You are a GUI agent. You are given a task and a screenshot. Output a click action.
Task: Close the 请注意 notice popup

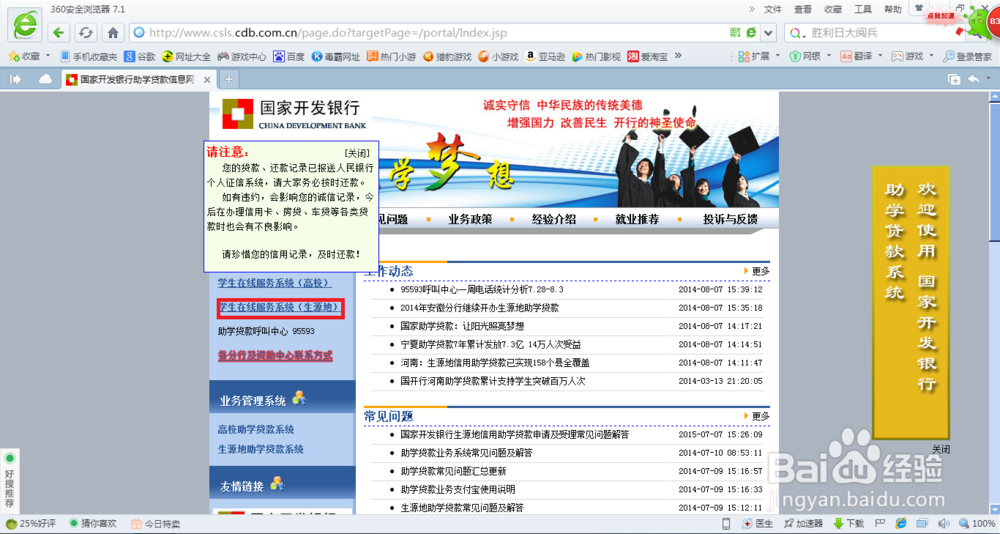tap(357, 153)
